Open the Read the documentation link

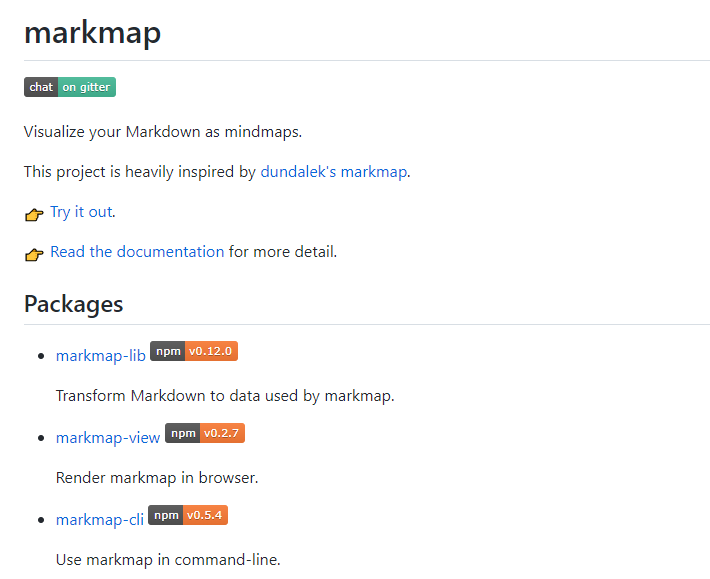(137, 252)
